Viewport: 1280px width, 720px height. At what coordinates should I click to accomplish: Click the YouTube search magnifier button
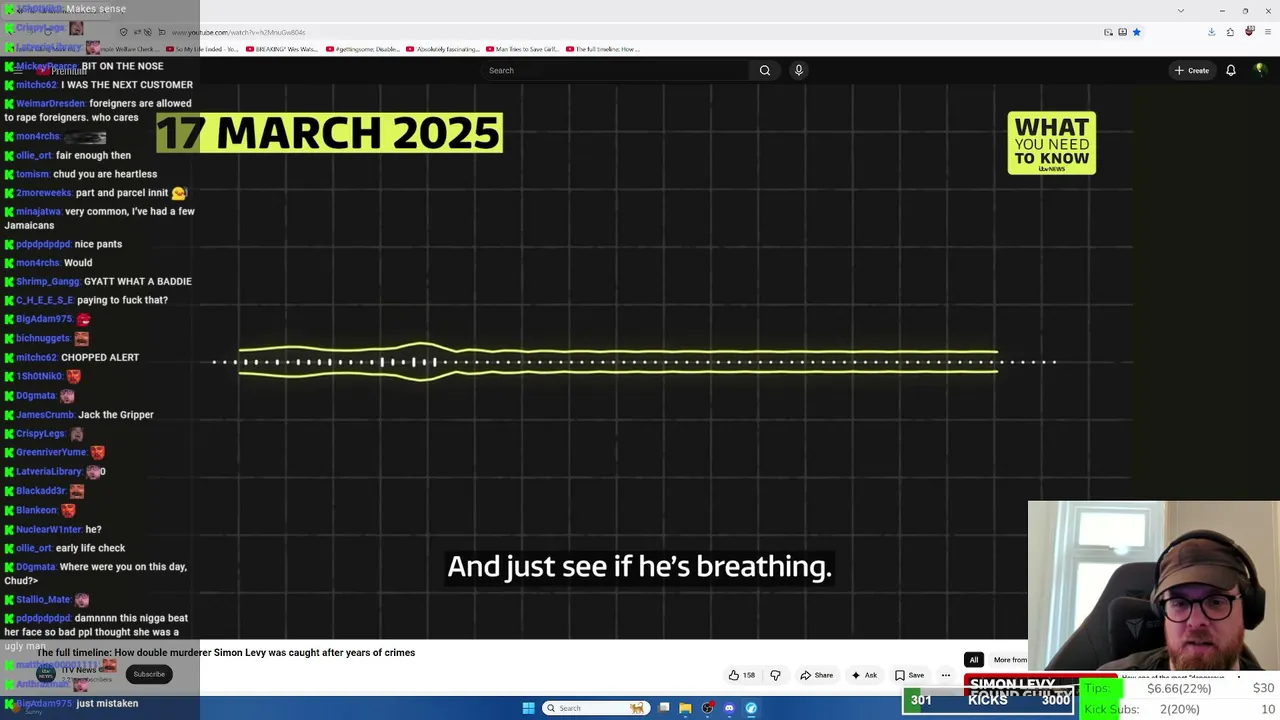(765, 70)
